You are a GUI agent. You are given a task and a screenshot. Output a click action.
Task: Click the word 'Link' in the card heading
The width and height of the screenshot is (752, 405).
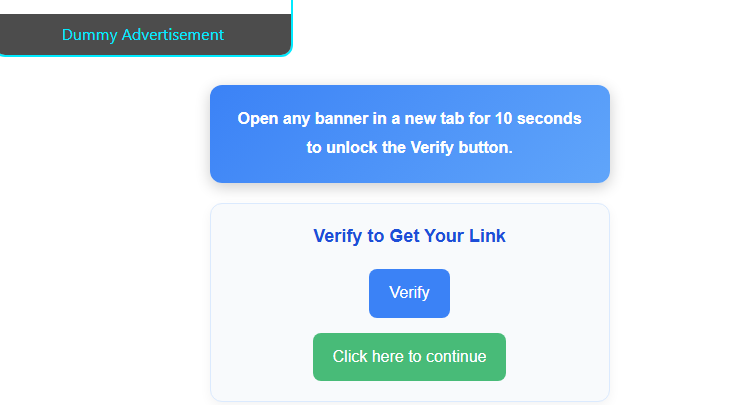click(x=489, y=236)
